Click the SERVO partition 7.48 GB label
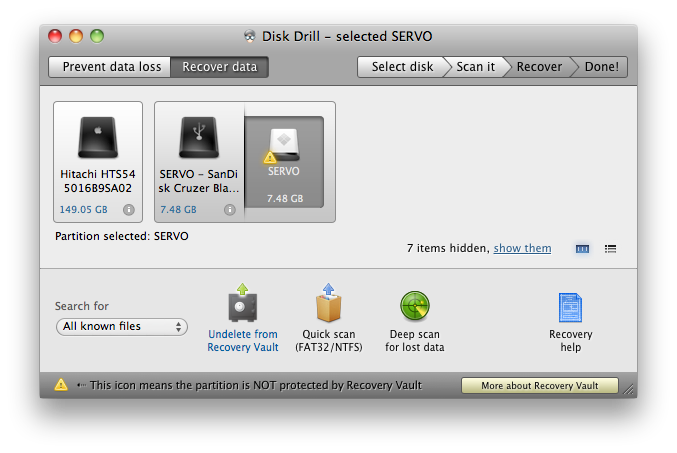The height and width of the screenshot is (453, 677). pyautogui.click(x=285, y=199)
